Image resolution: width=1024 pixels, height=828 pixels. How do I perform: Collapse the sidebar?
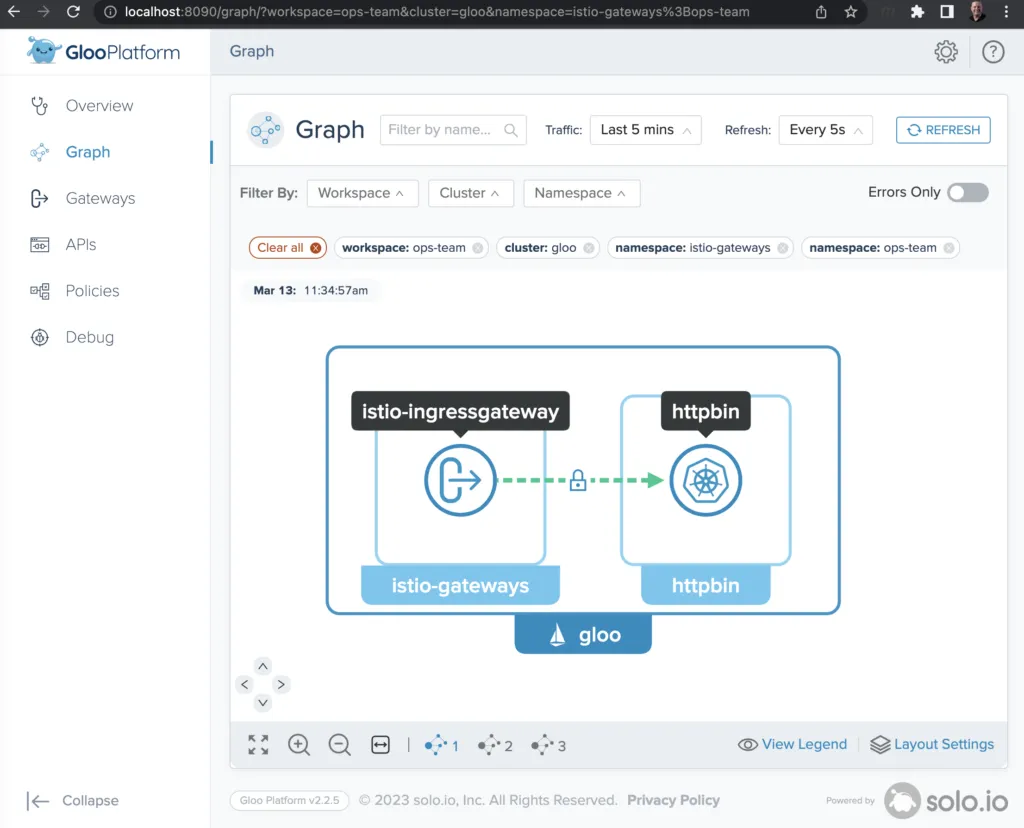(x=72, y=801)
